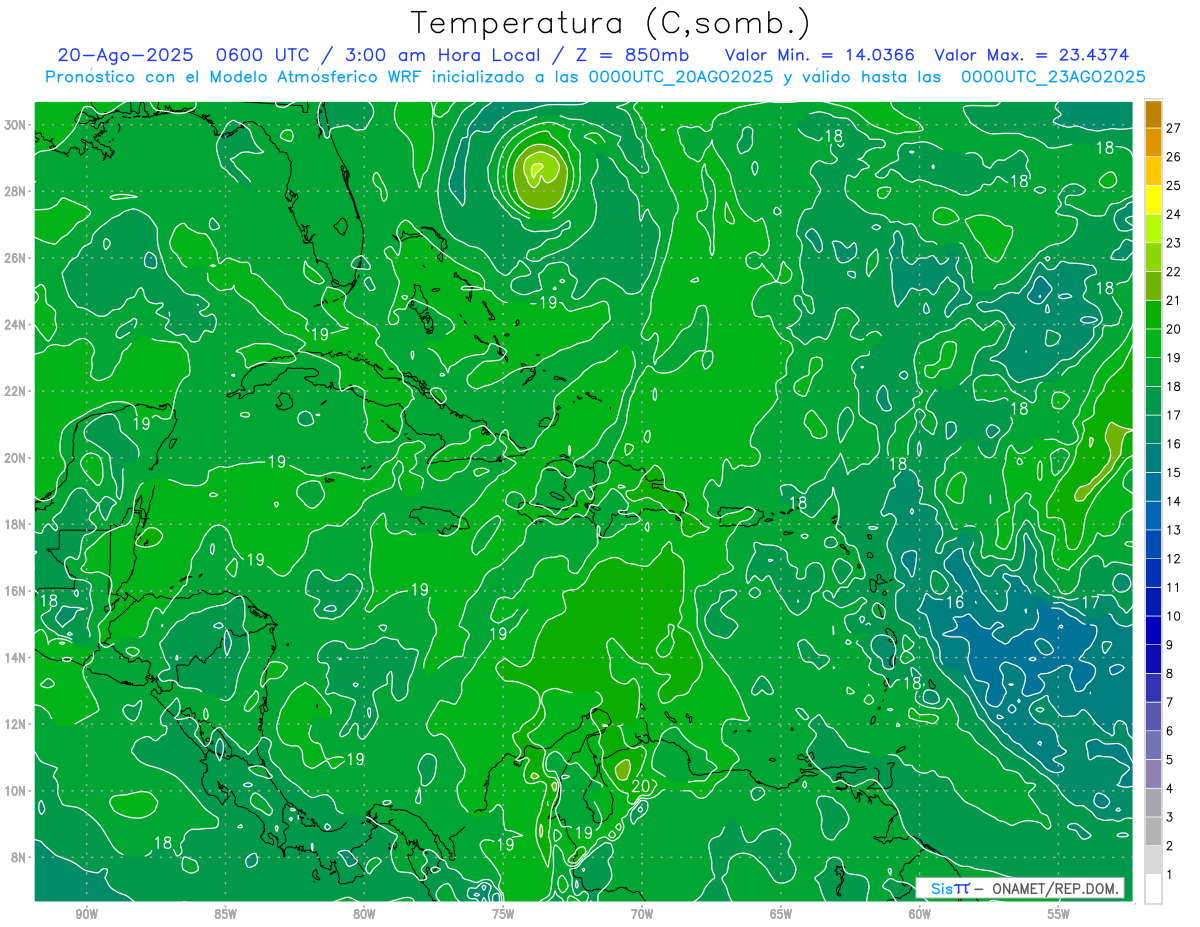Click the "75W" longitude axis label

point(503,914)
